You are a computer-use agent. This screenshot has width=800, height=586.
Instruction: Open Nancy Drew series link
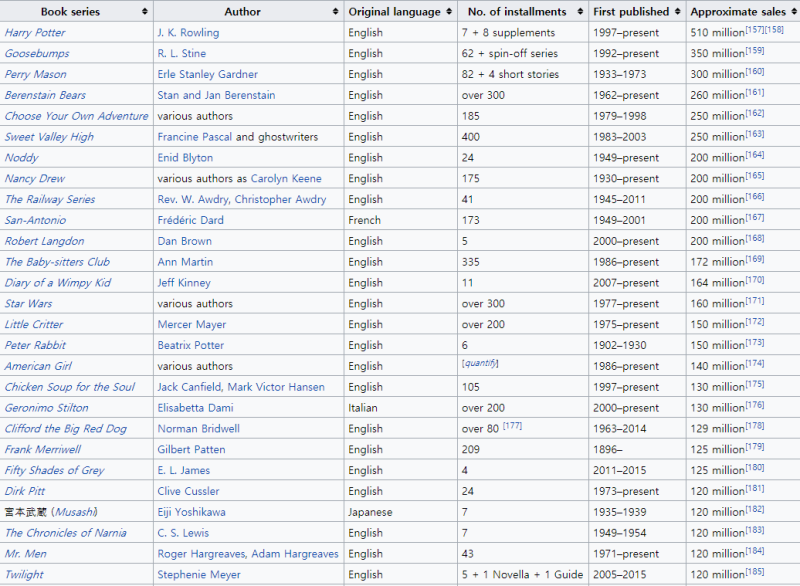pyautogui.click(x=35, y=179)
